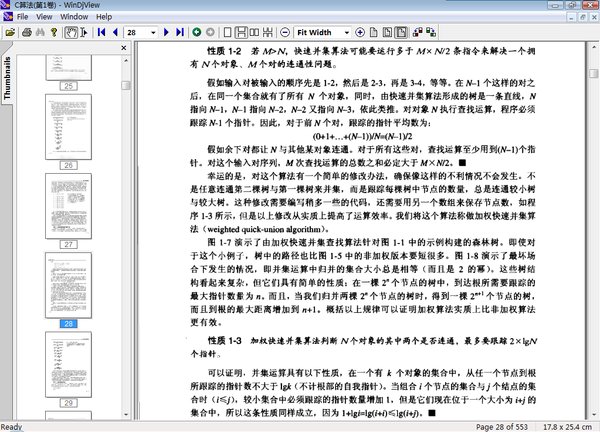Click the thumbnail panel scrollbar handle
The height and width of the screenshot is (432, 600).
[126, 85]
